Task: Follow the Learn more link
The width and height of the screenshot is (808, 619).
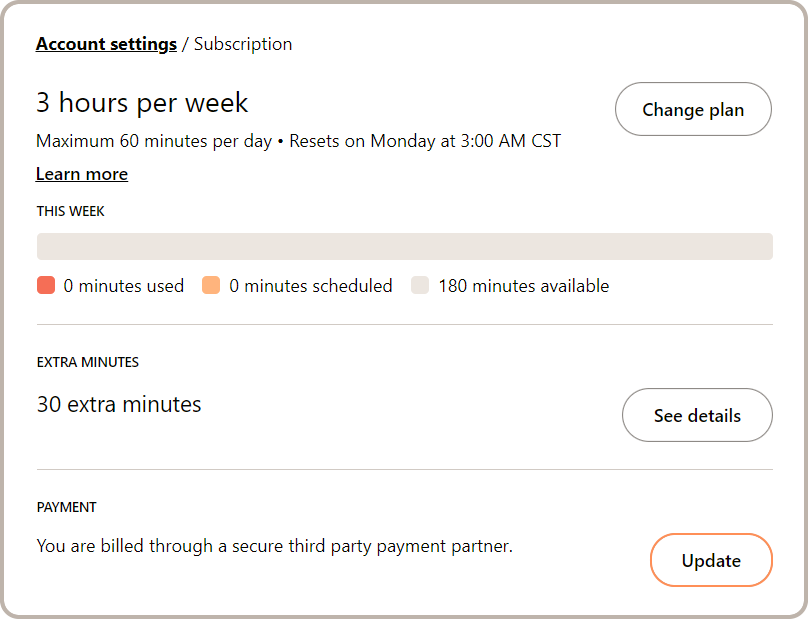Action: [82, 174]
